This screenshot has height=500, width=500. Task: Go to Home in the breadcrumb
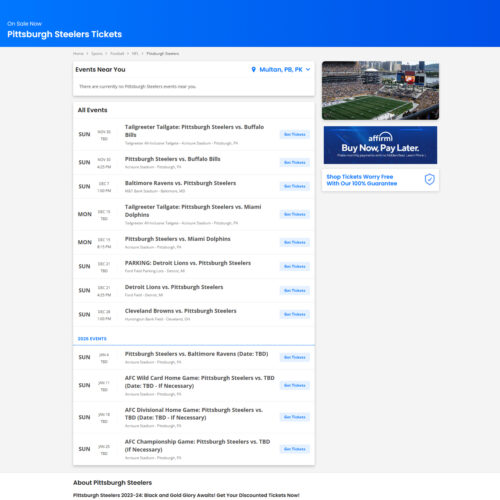(78, 54)
